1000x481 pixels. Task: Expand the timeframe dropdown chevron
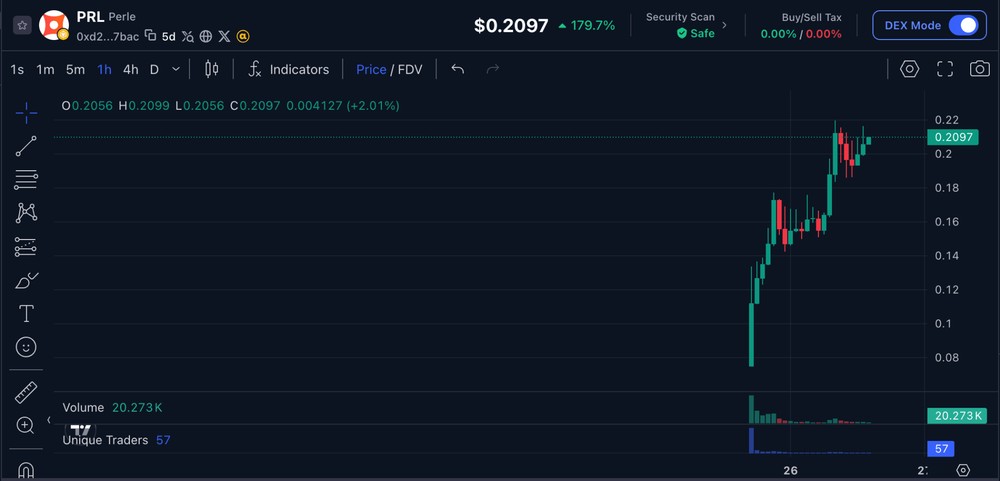[x=176, y=70]
